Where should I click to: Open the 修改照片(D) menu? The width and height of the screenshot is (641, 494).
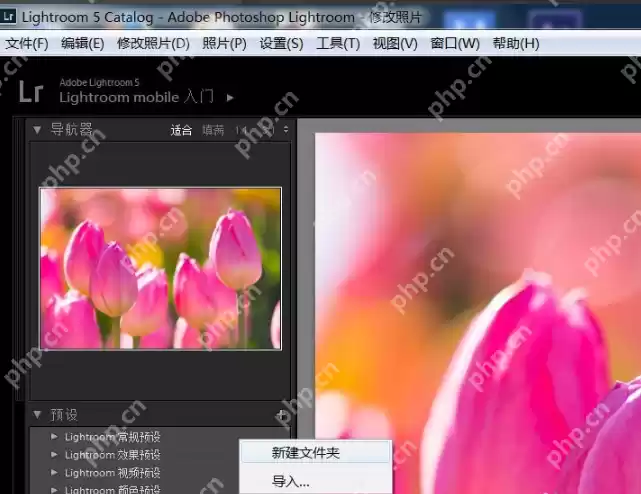pos(153,43)
